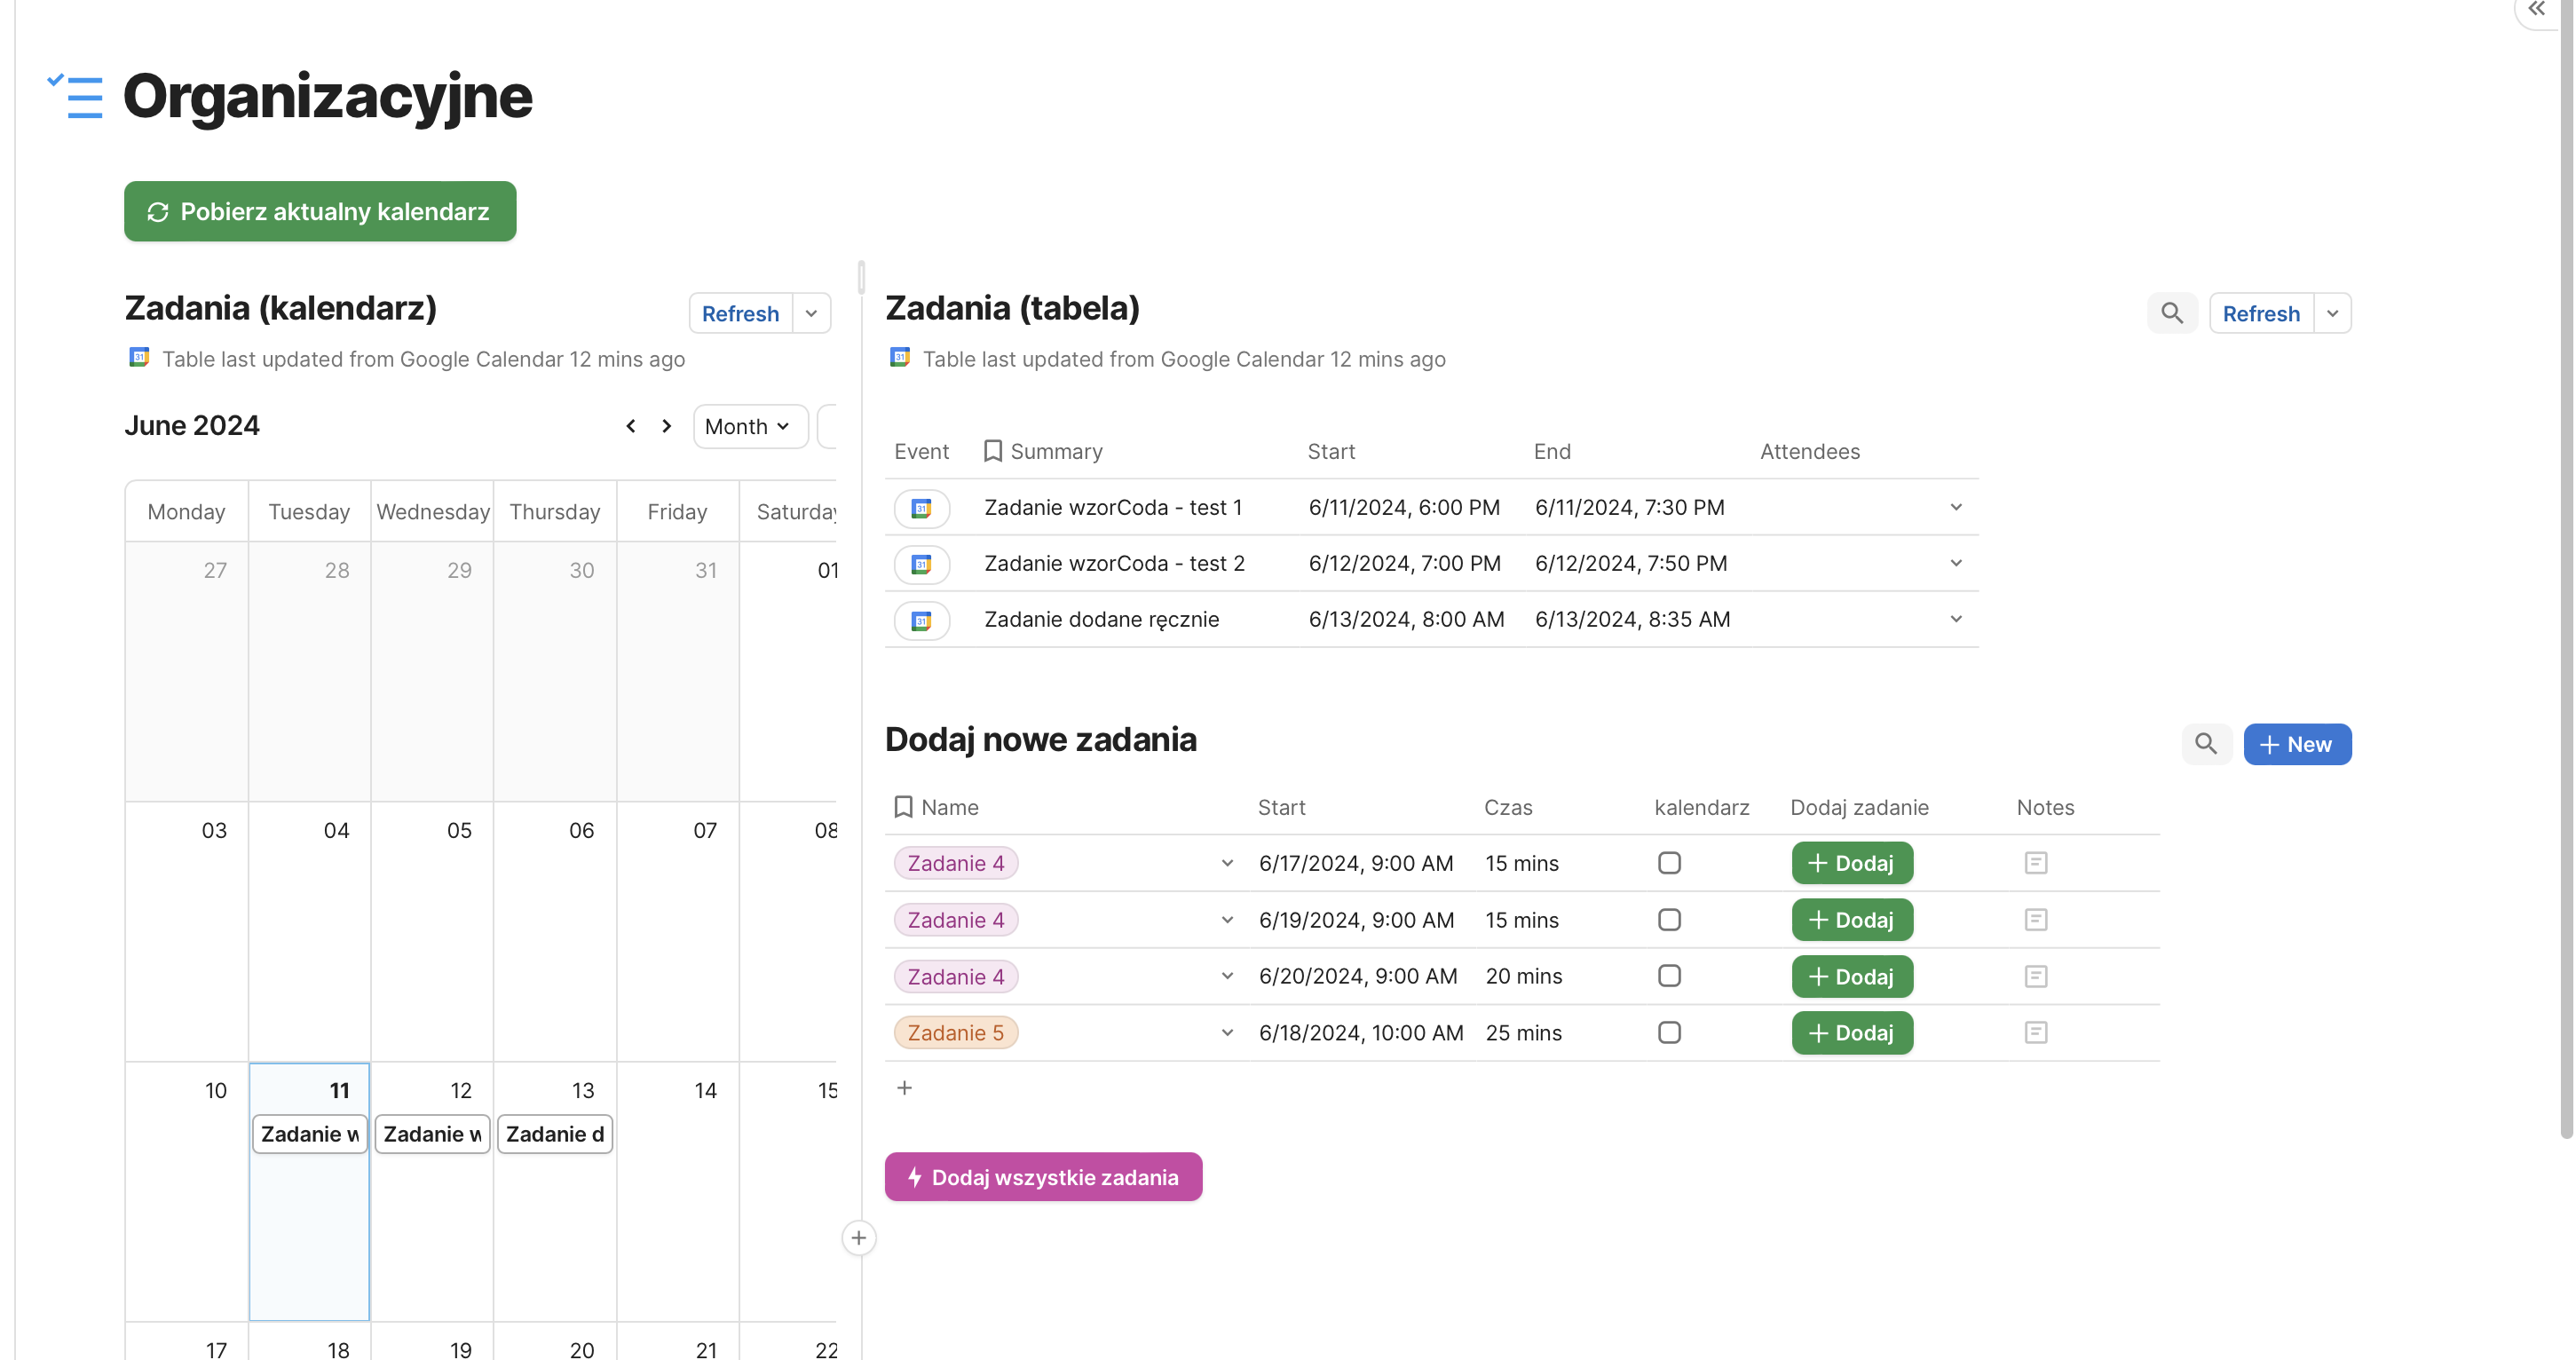Click search icon in Dodaj nowe zadania
The width and height of the screenshot is (2576, 1360).
pyautogui.click(x=2205, y=744)
